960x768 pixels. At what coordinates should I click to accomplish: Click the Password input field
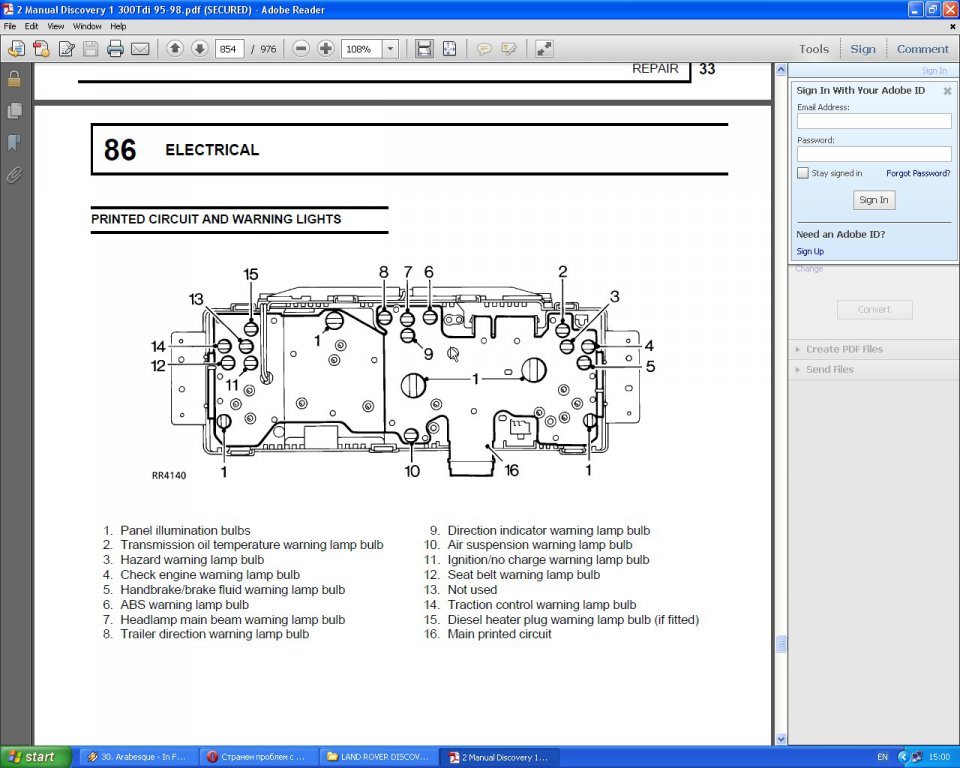pos(874,154)
